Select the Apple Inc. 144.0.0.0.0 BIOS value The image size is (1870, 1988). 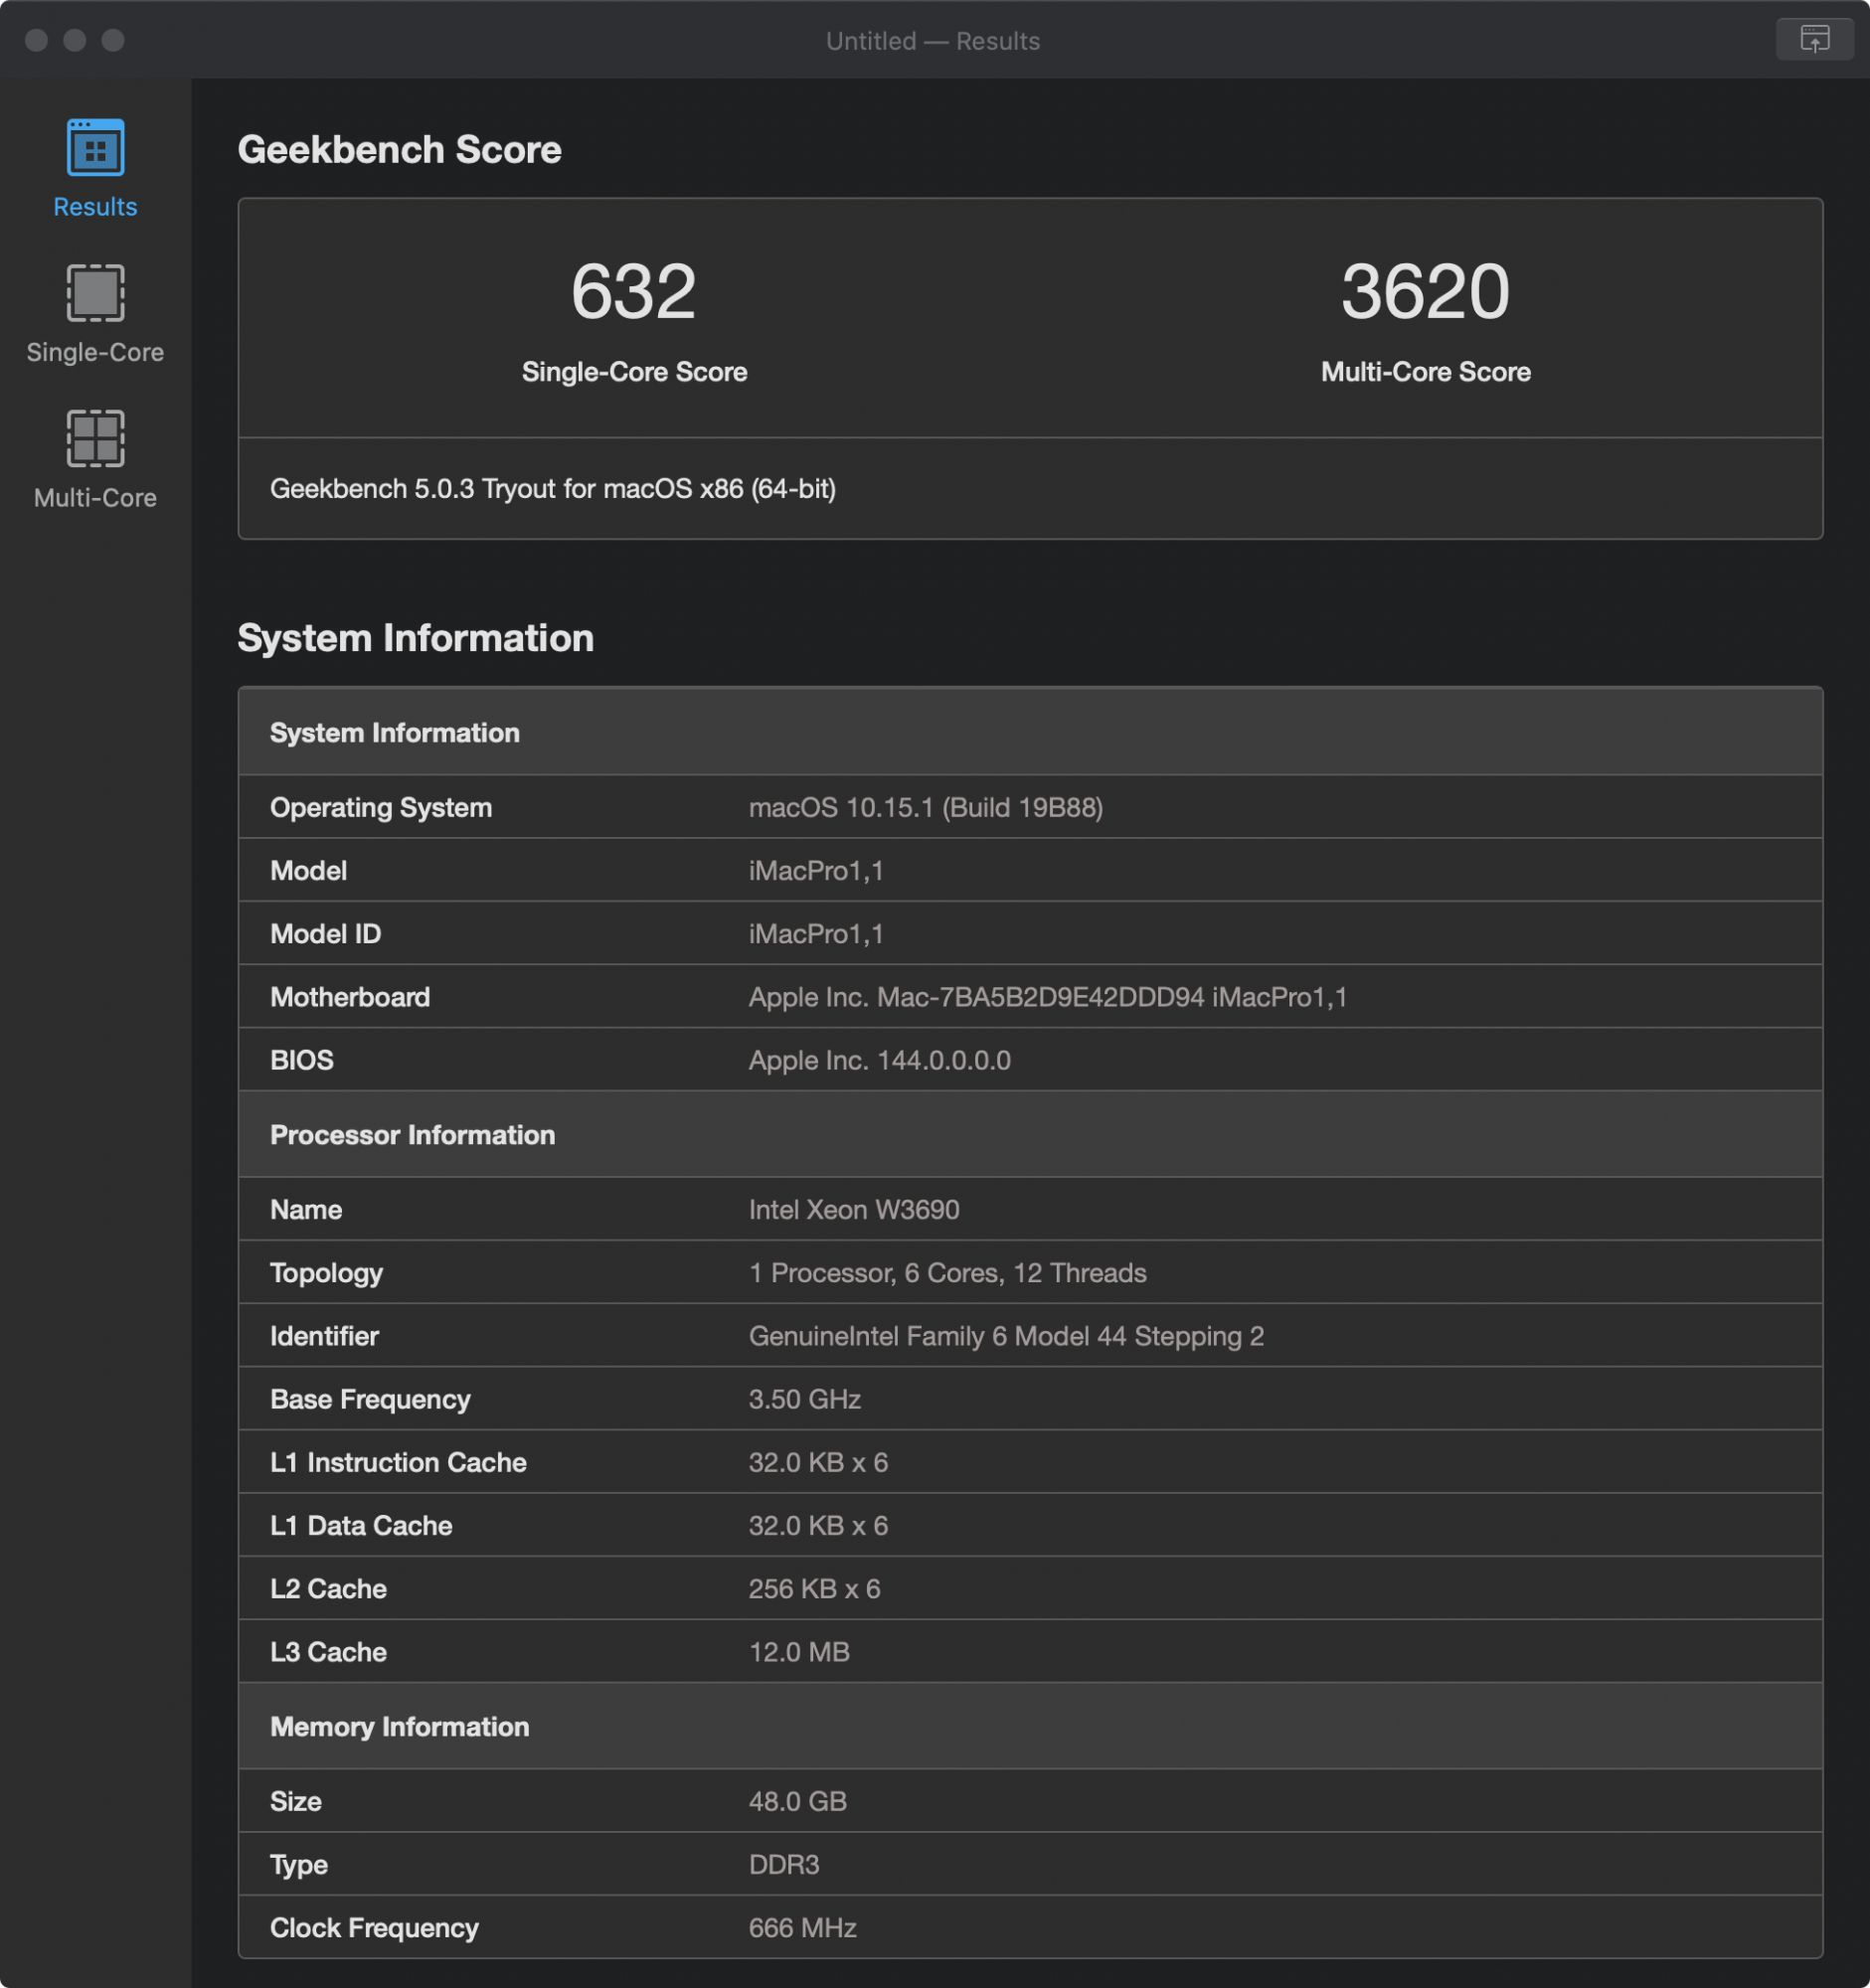[879, 1060]
